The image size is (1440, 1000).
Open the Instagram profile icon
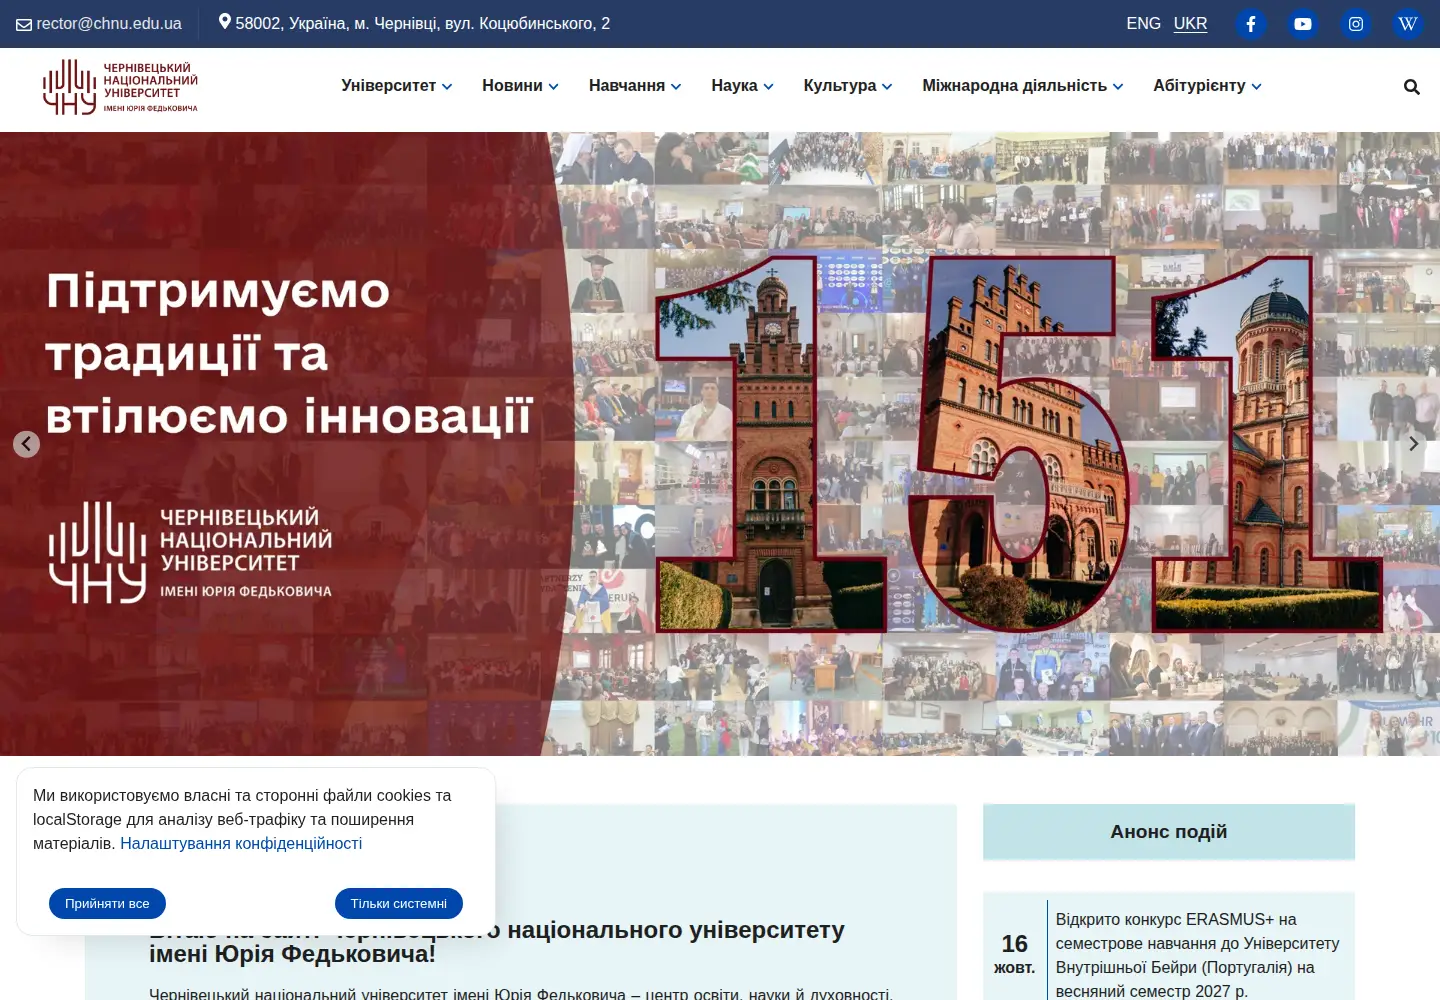(1356, 24)
